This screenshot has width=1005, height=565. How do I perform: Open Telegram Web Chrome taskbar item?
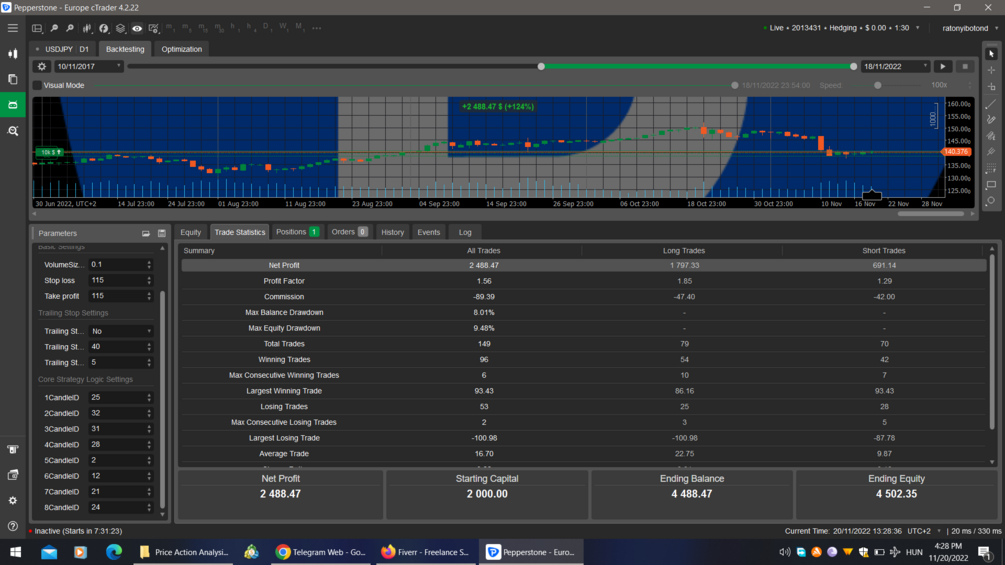(320, 552)
